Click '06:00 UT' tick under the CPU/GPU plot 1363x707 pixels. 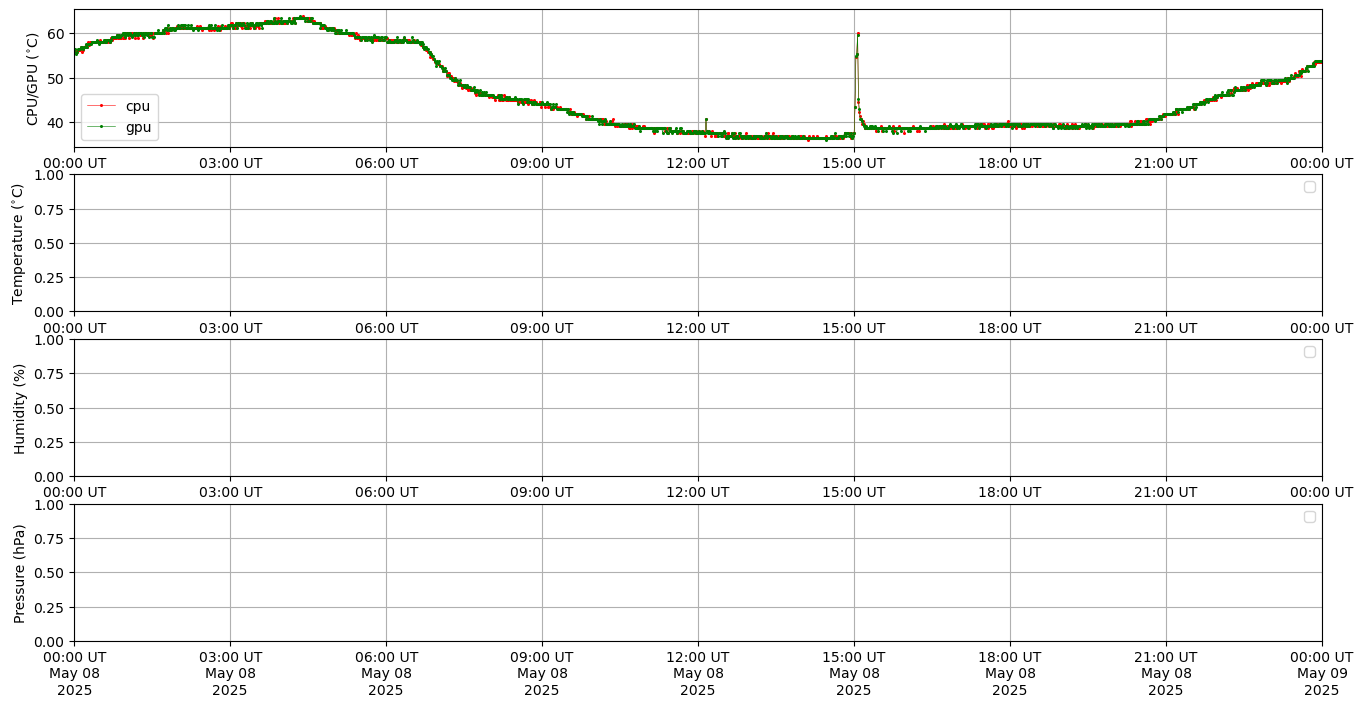click(386, 163)
